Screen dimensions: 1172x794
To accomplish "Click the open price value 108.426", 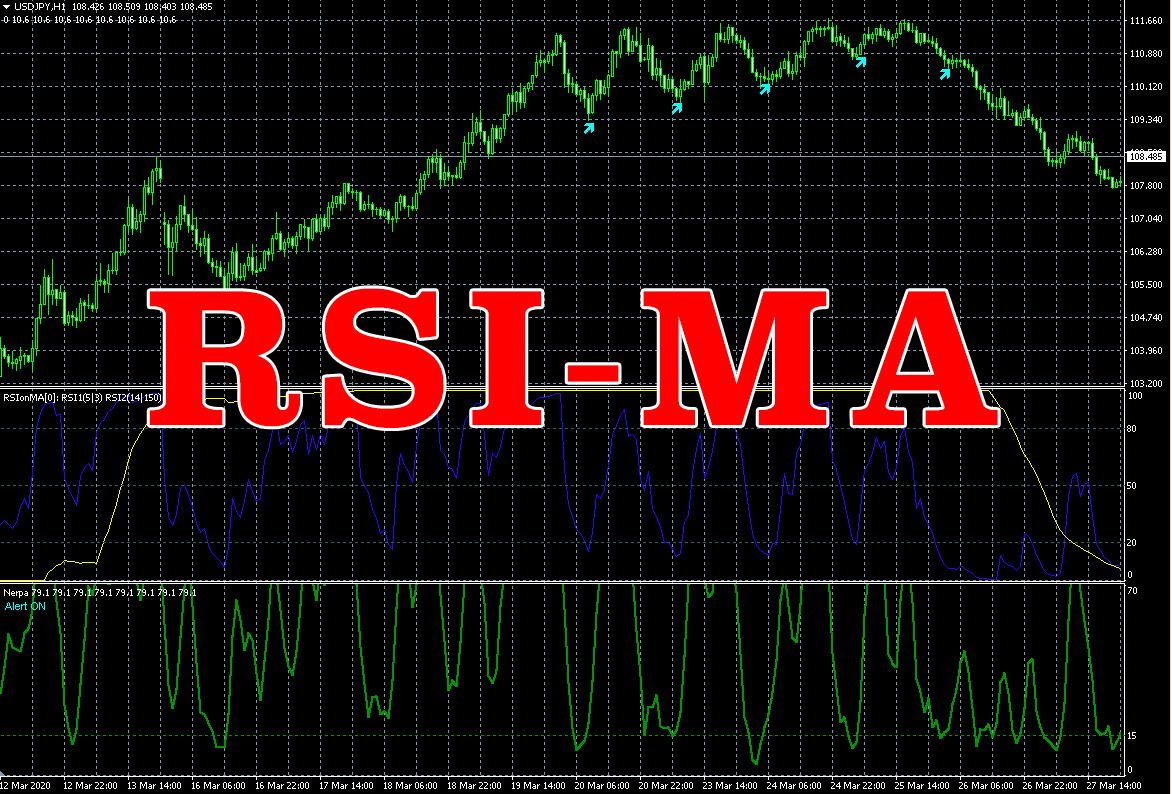I will click(88, 7).
